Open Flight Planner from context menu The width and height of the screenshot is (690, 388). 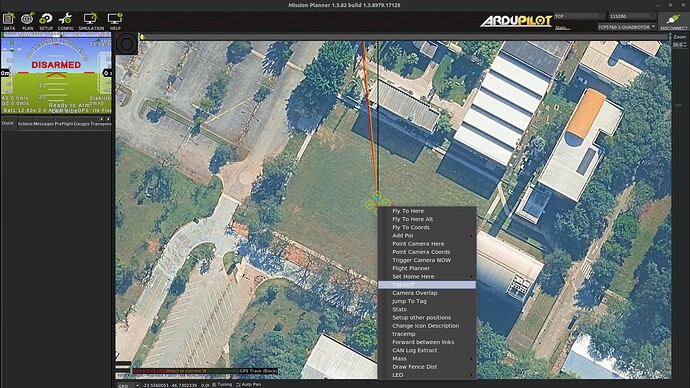pyautogui.click(x=427, y=268)
